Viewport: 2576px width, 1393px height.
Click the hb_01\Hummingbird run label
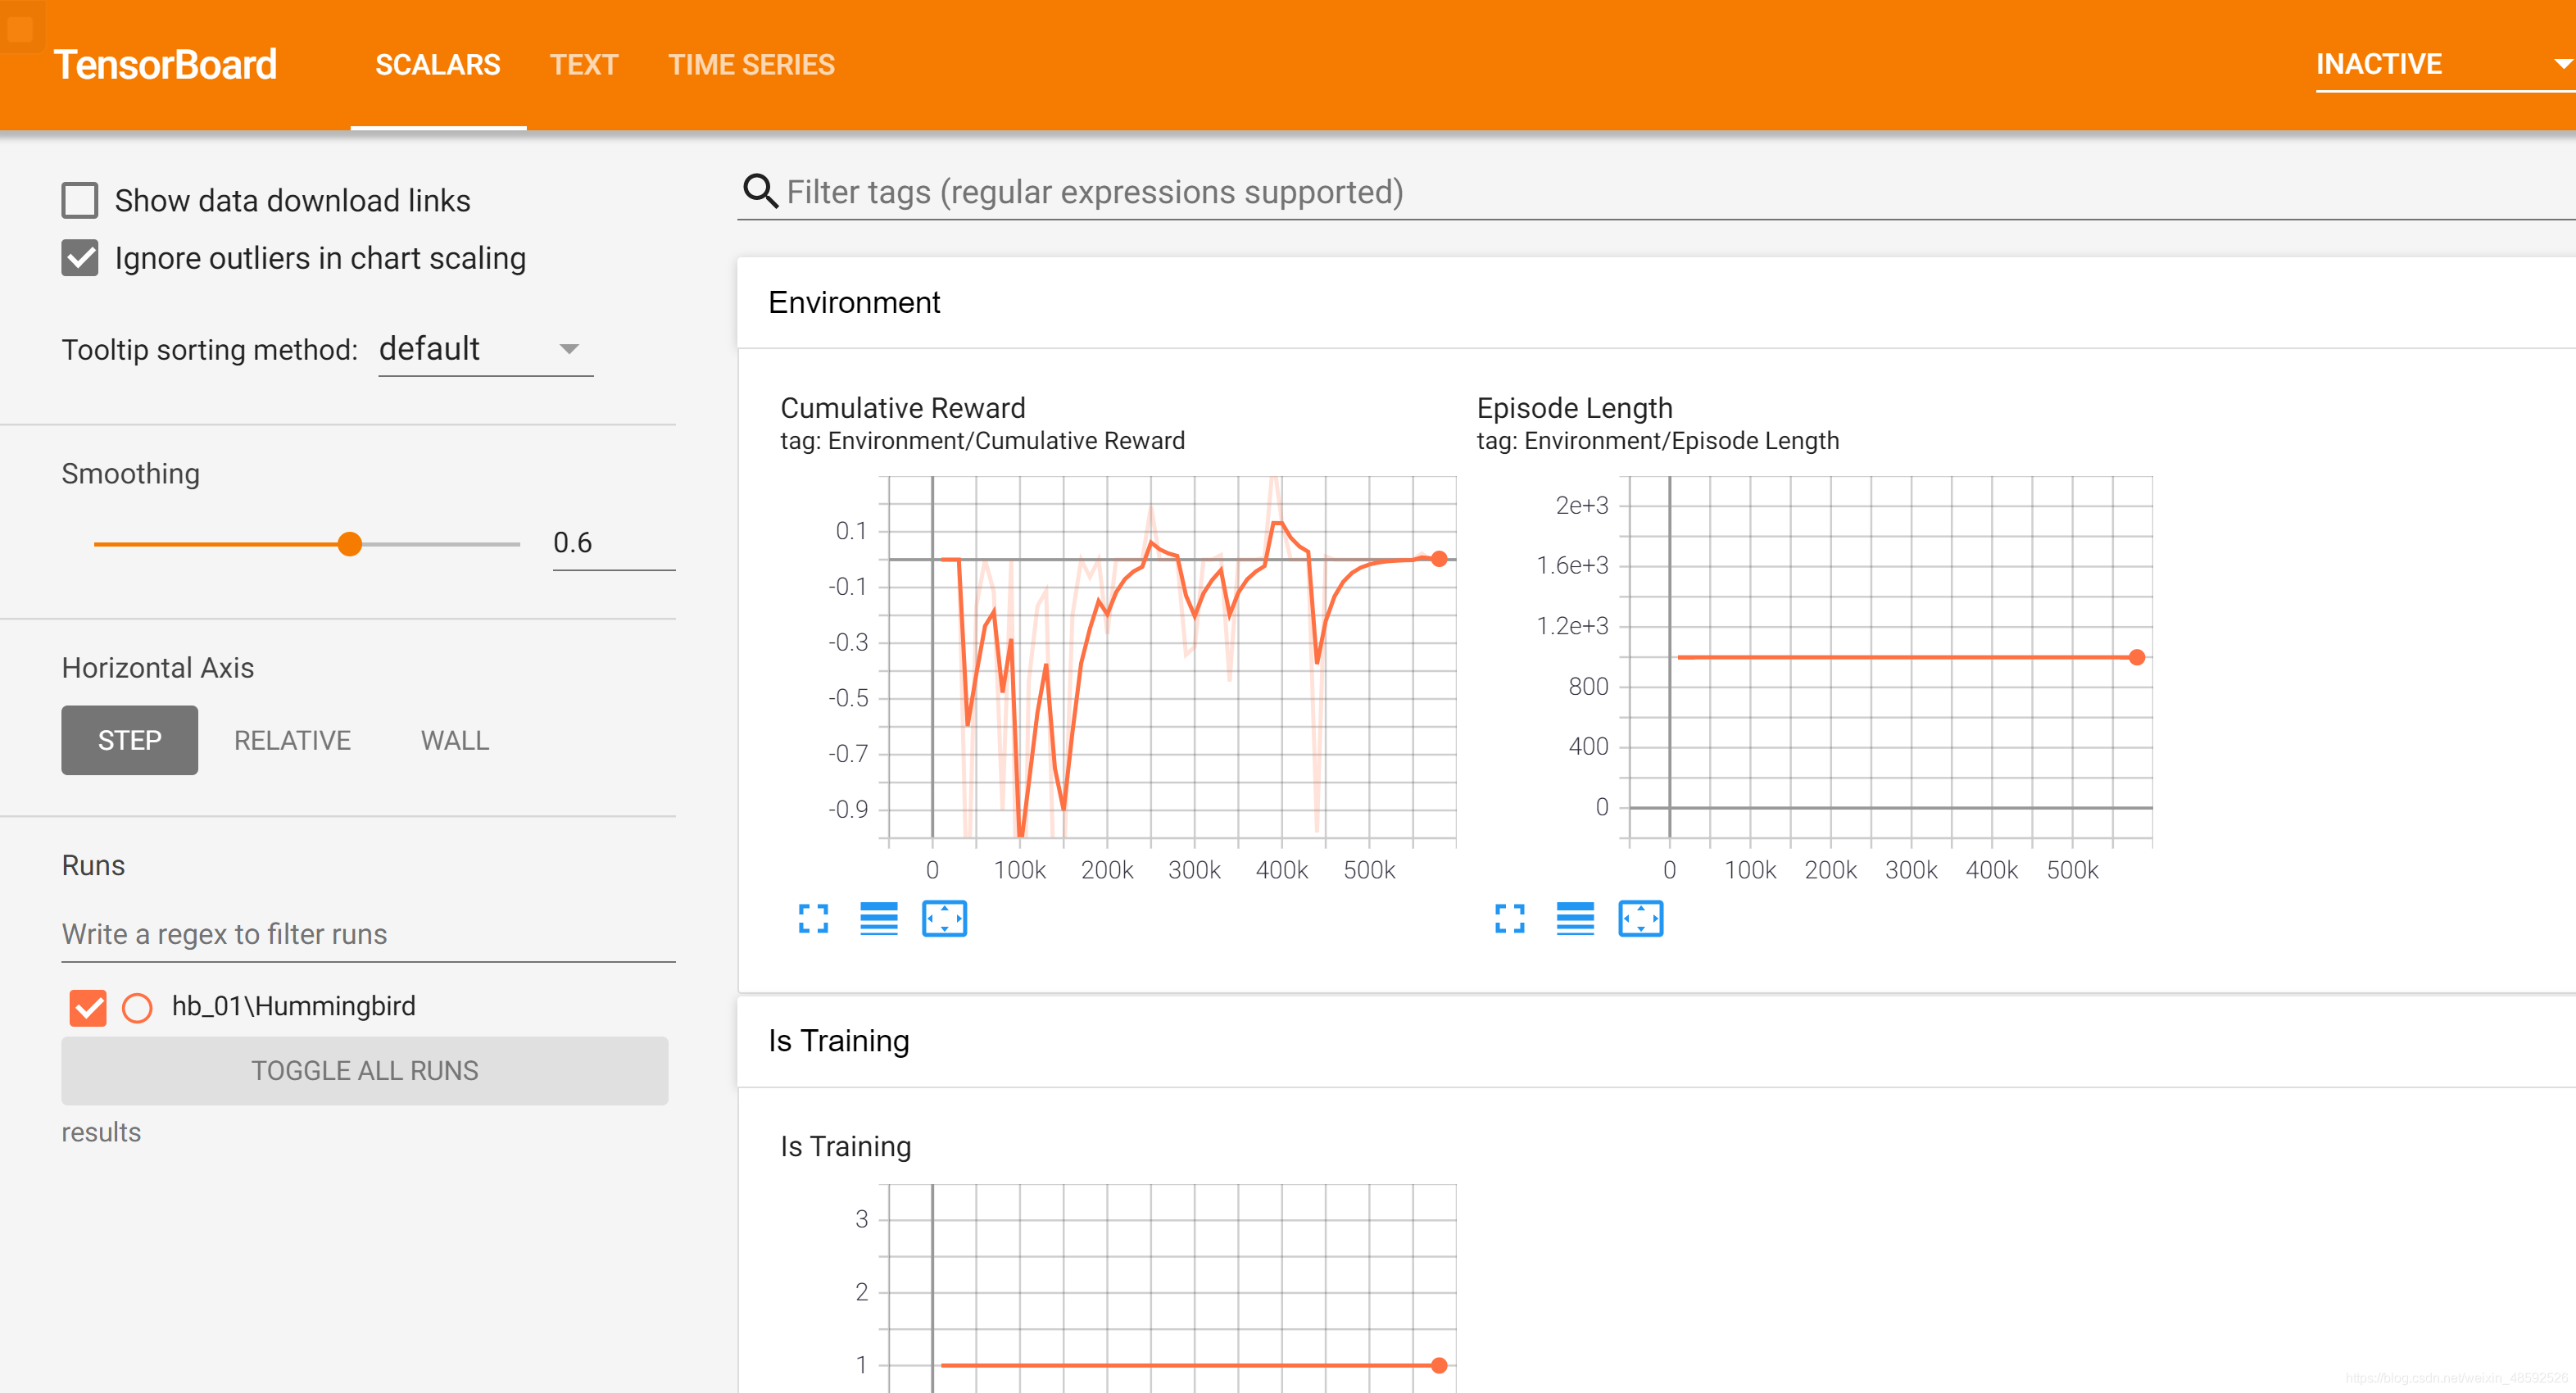point(293,1006)
